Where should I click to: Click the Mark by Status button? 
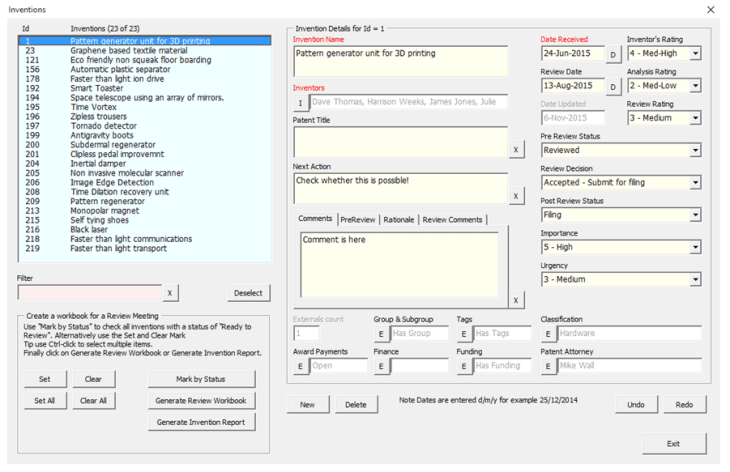coord(201,380)
